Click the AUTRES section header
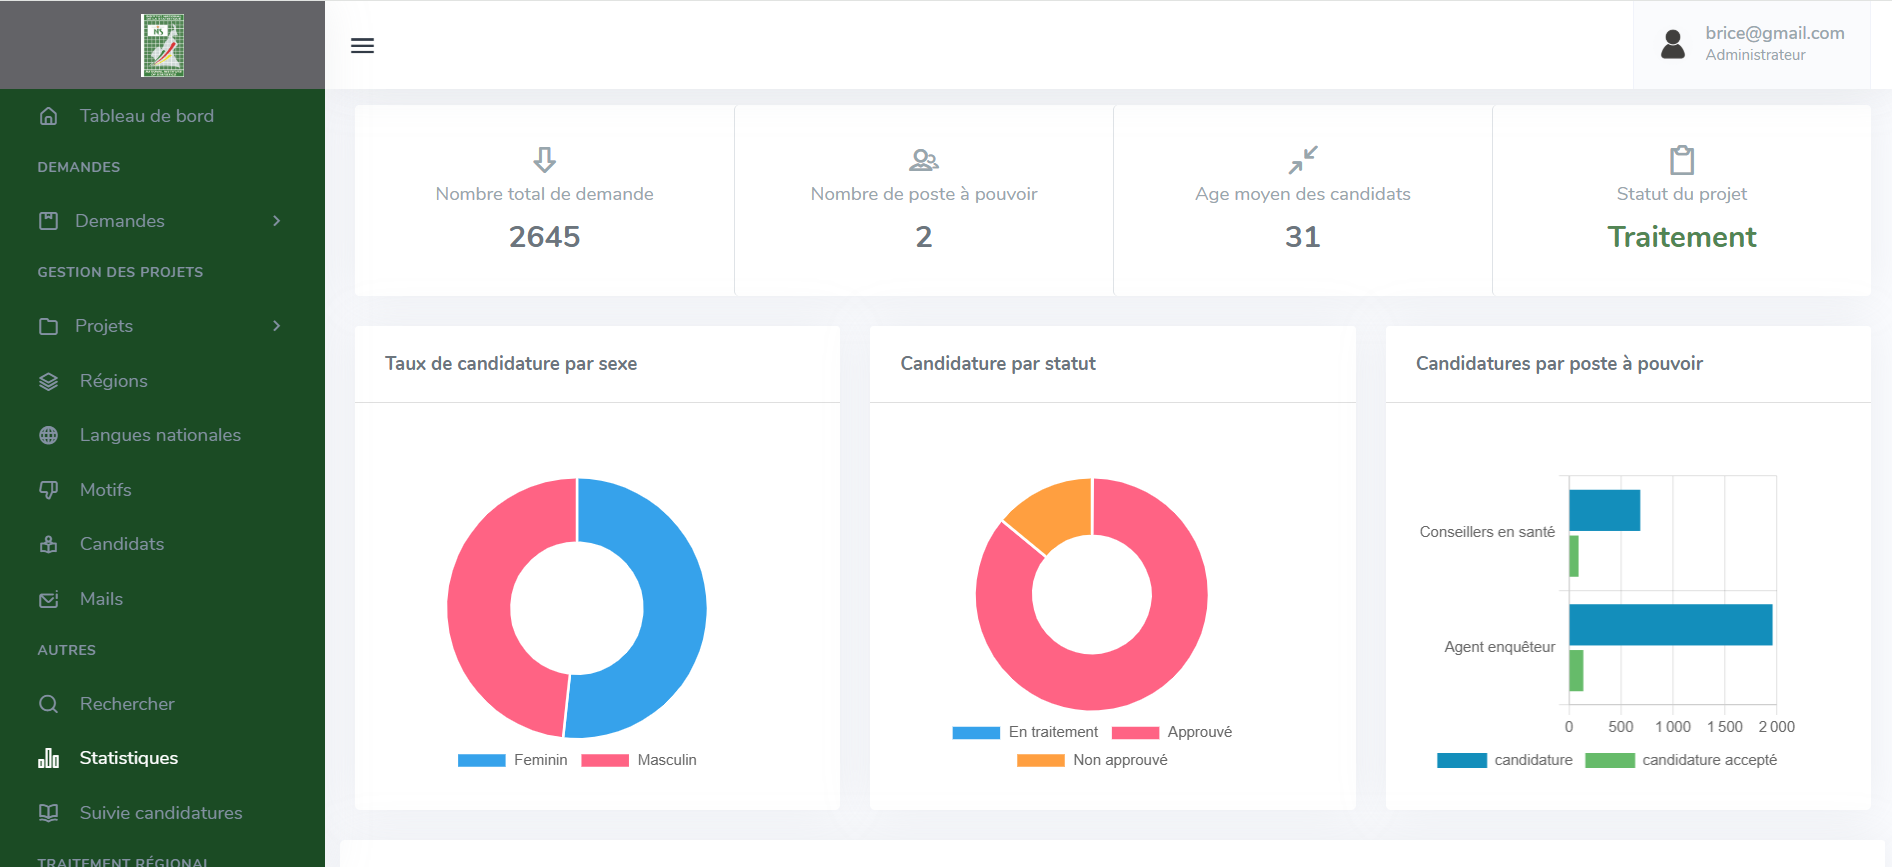Screen dimensions: 1892x867 (x=66, y=650)
